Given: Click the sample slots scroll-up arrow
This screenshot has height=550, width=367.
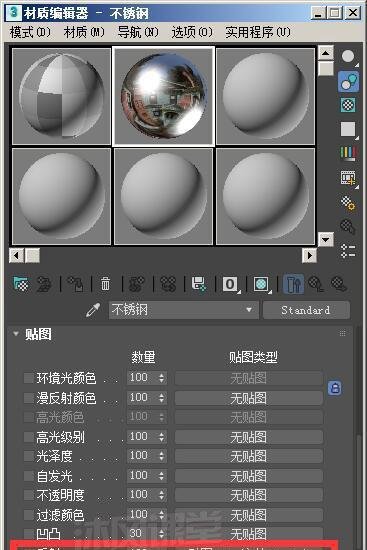Looking at the screenshot, I should click(x=326, y=53).
